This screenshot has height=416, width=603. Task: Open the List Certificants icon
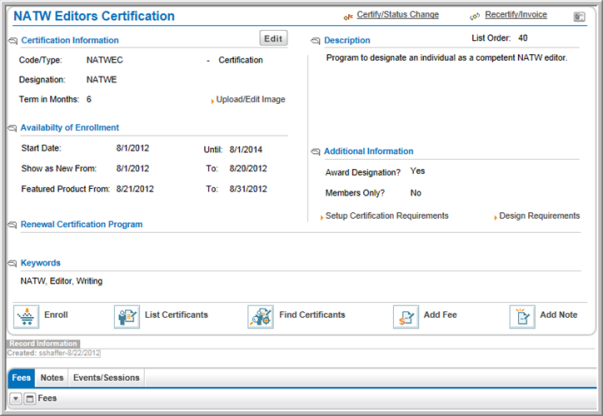[127, 316]
